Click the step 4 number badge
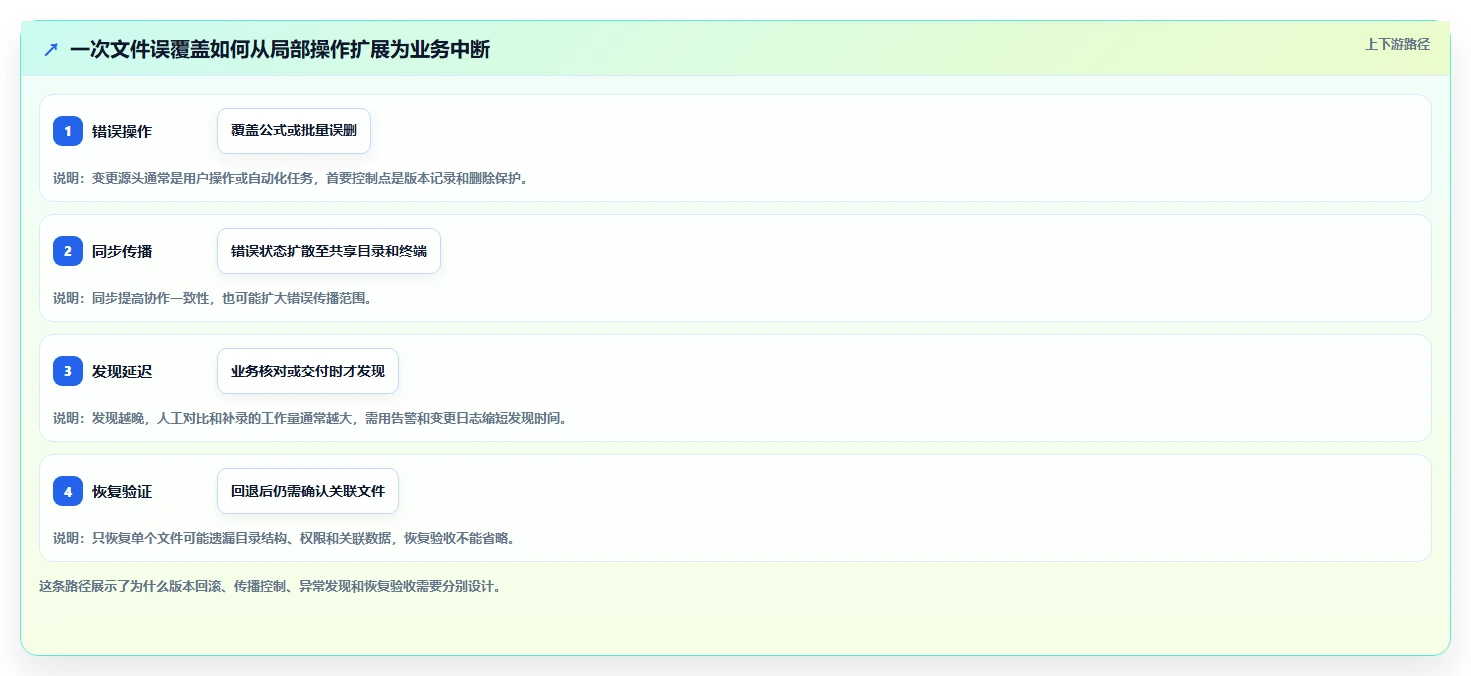 click(x=68, y=491)
